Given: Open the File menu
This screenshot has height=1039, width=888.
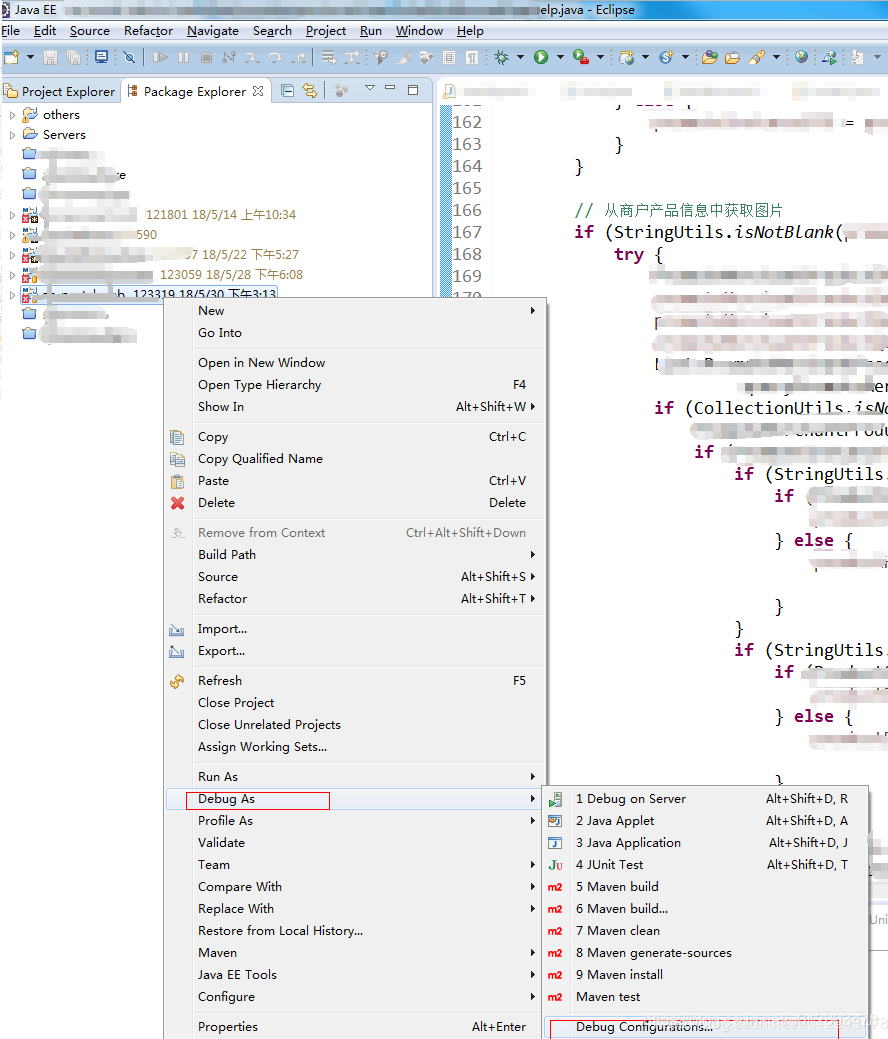Looking at the screenshot, I should (x=11, y=30).
